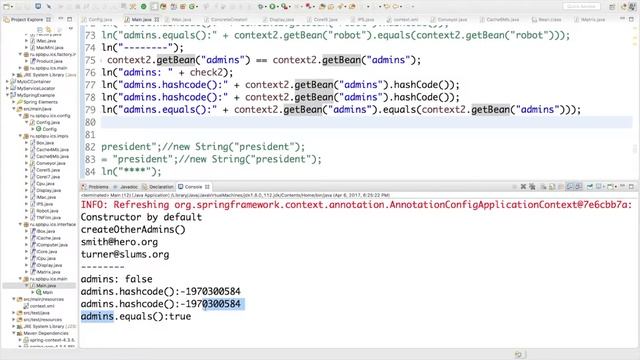Switch to Matrix.java editor tab
This screenshot has width=640, height=360.
(x=589, y=20)
